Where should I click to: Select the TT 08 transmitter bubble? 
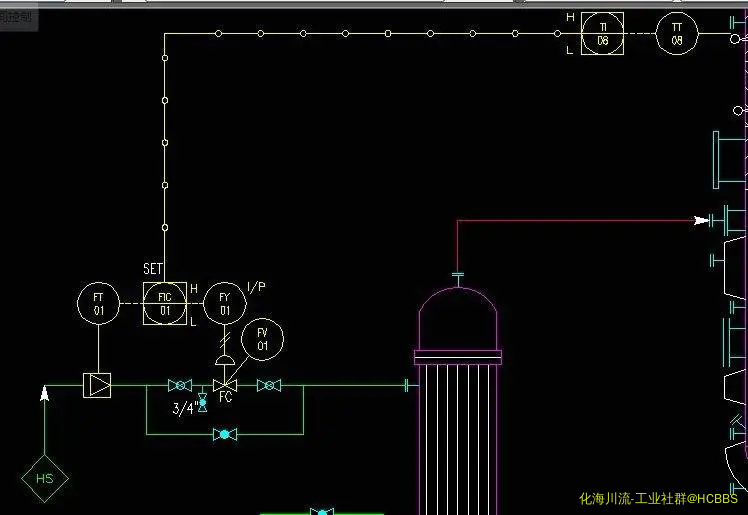coord(677,33)
